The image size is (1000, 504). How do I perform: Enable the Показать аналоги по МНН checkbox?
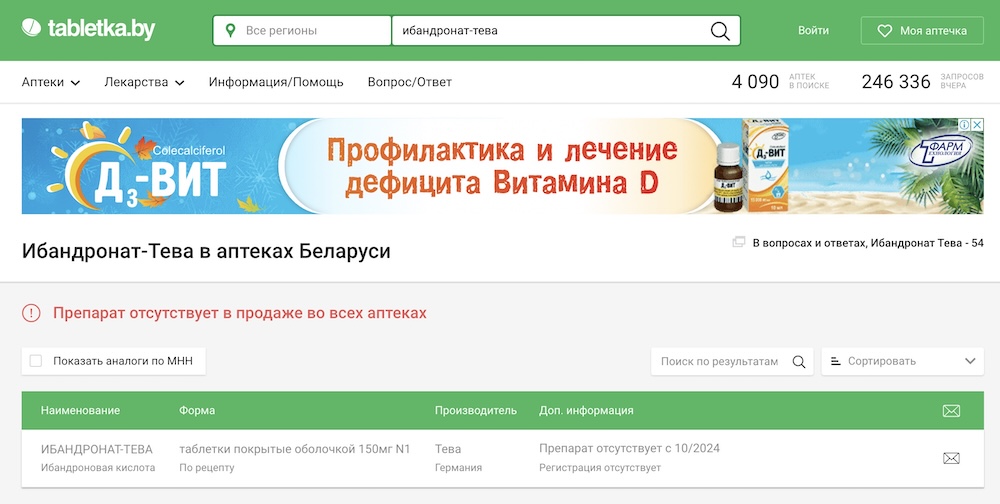pos(36,361)
